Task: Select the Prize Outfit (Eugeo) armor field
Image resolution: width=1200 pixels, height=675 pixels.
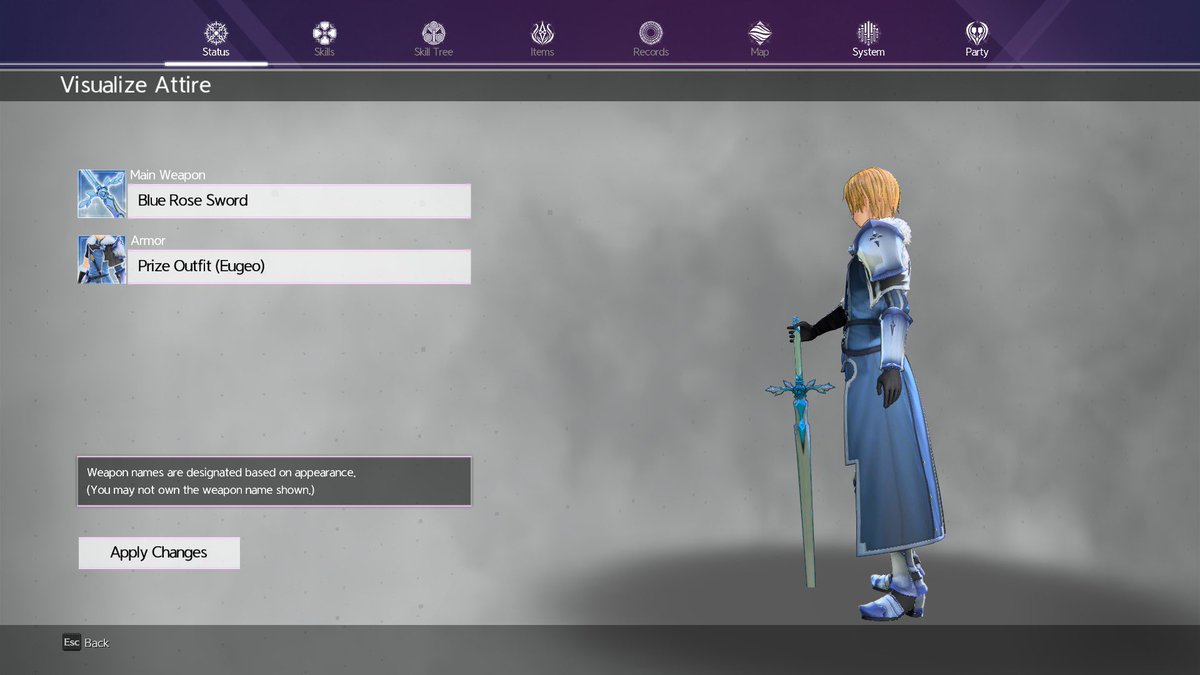Action: tap(300, 266)
